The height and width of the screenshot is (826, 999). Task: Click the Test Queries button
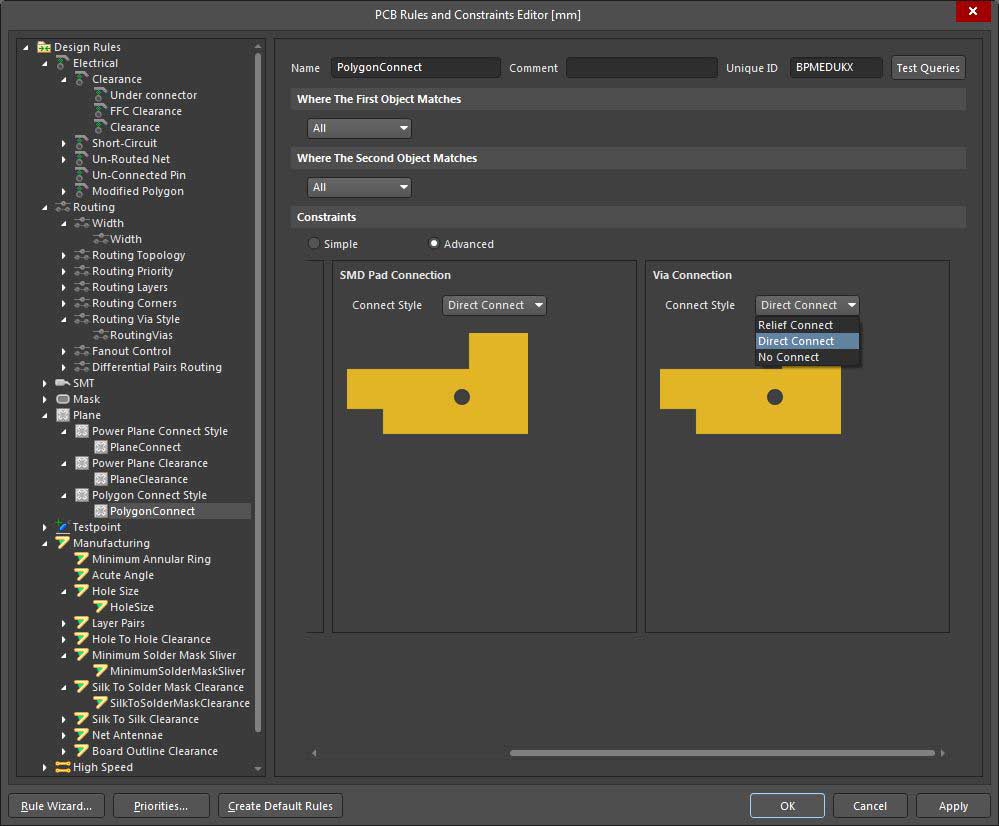pyautogui.click(x=927, y=67)
